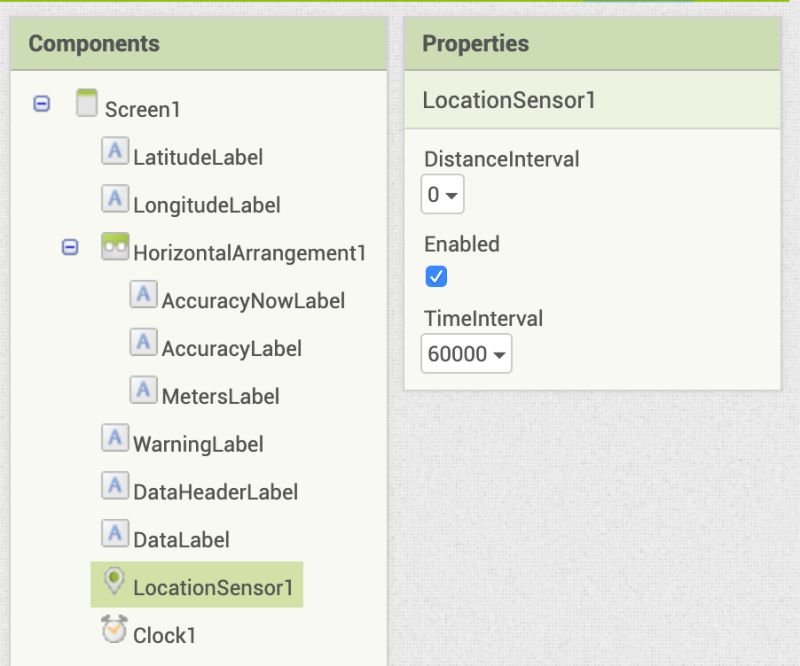
Task: Collapse the HorizontalArrangement1 tree node
Action: 70,247
